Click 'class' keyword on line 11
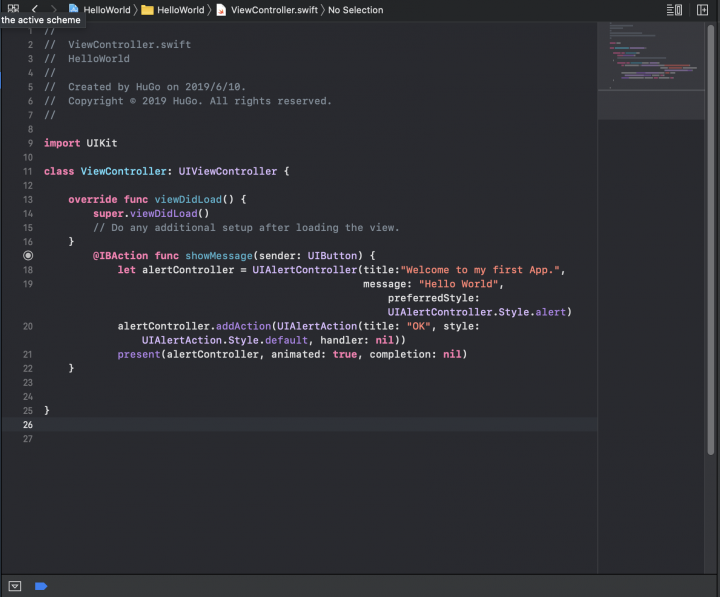The width and height of the screenshot is (720, 597). pos(59,171)
